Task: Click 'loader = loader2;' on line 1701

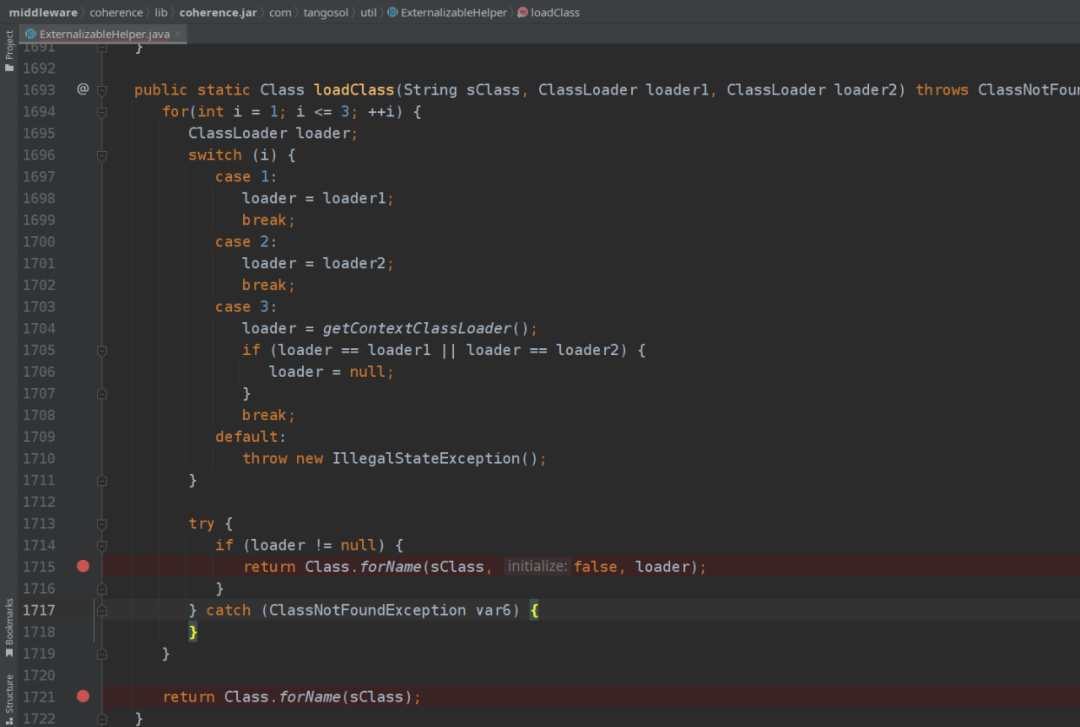Action: coord(318,264)
